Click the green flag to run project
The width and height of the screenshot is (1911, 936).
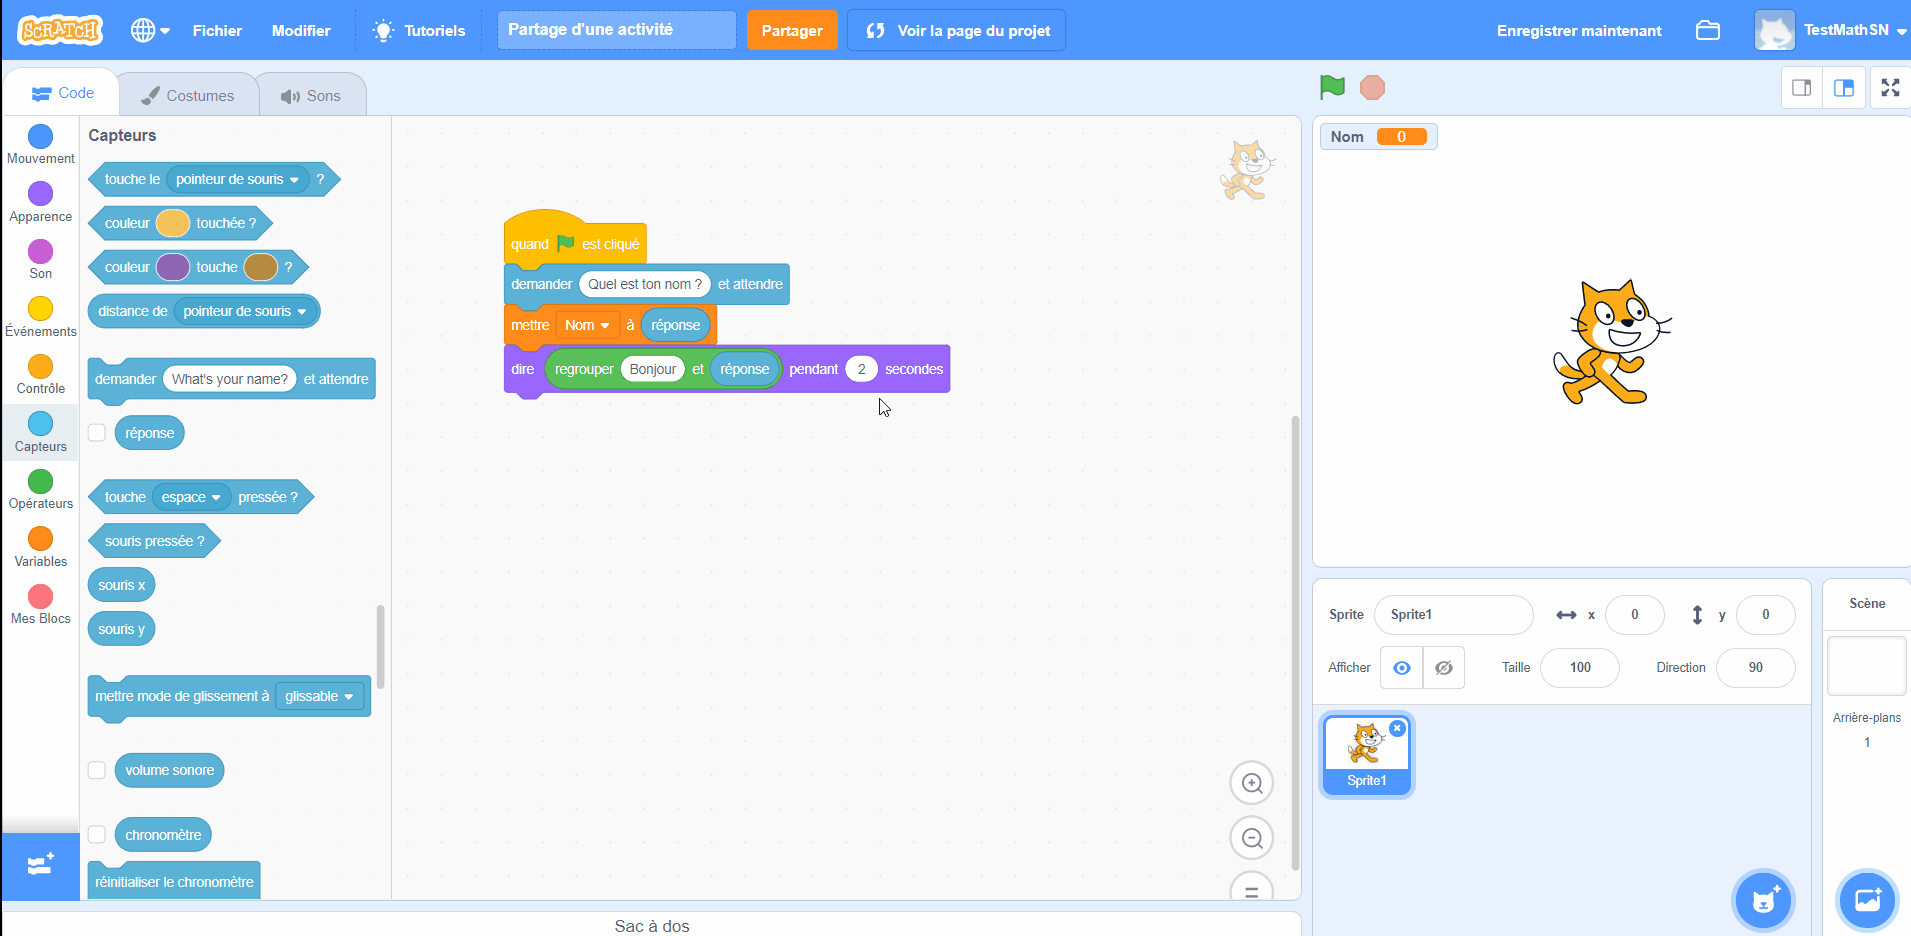point(1332,88)
